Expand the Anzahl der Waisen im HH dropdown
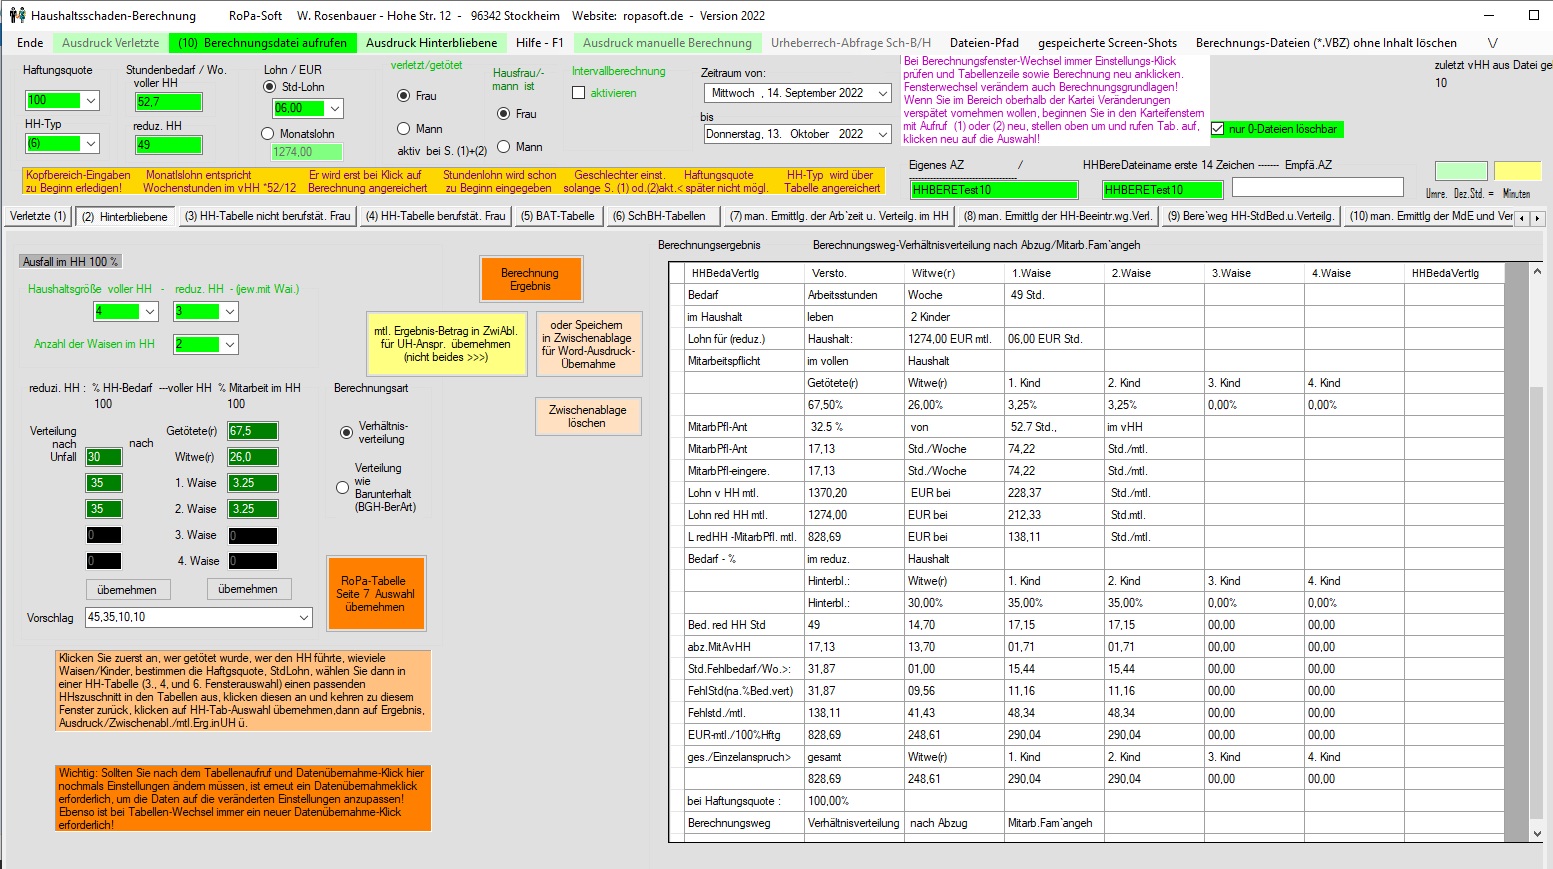The image size is (1553, 869). pos(230,345)
